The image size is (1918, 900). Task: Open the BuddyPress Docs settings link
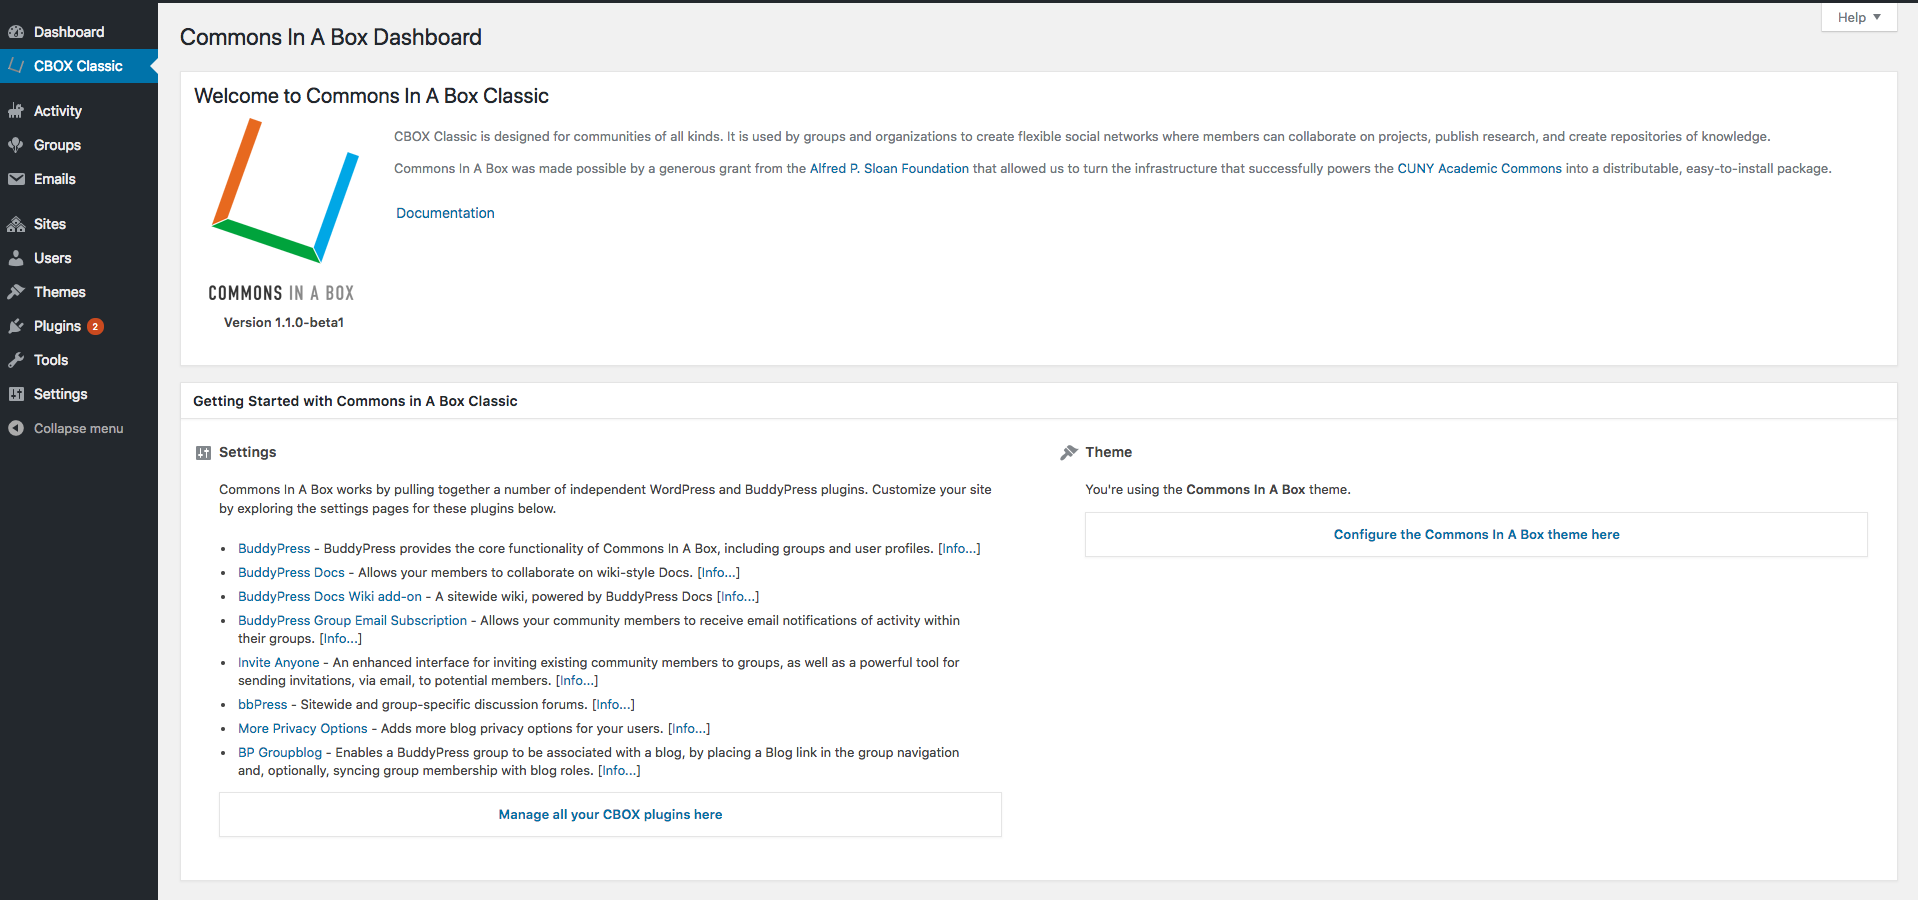coord(291,572)
